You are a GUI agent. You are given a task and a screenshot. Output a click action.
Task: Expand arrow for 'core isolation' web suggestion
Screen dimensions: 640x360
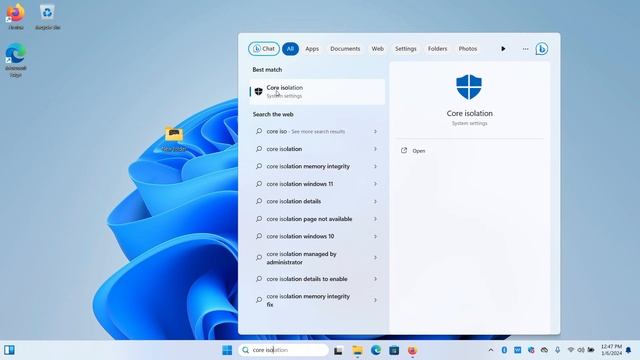point(375,149)
